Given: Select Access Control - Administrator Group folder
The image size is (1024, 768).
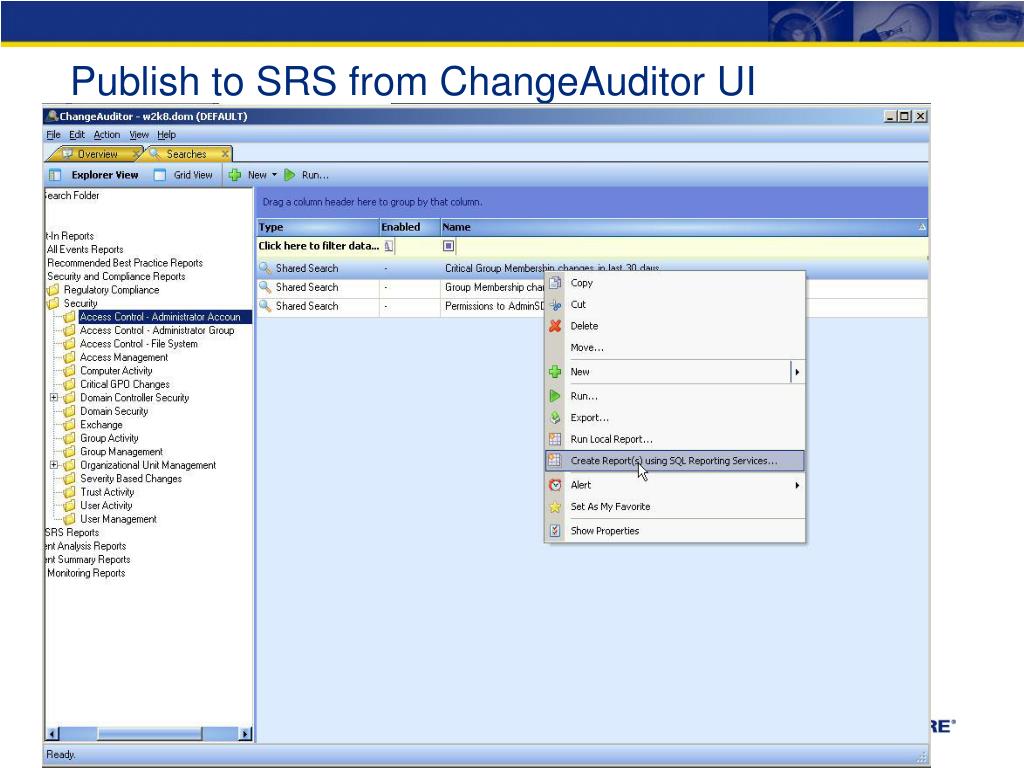Looking at the screenshot, I should (x=157, y=330).
